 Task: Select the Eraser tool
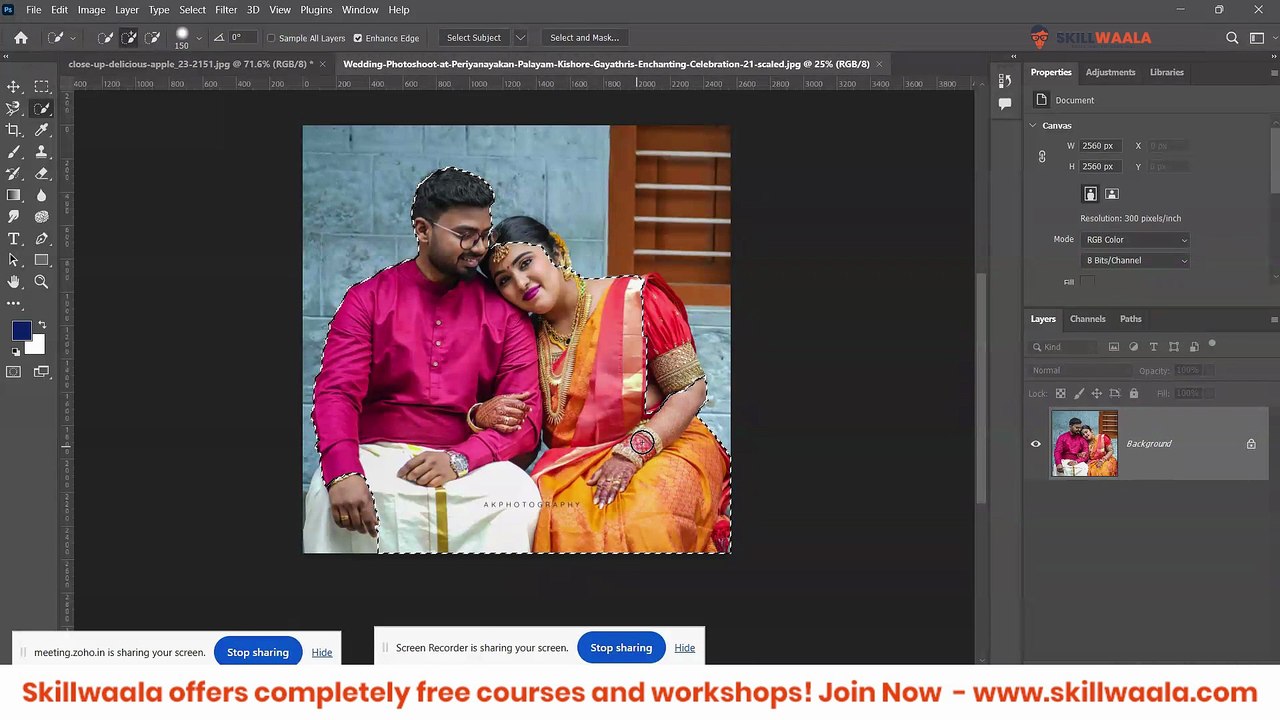pyautogui.click(x=41, y=174)
